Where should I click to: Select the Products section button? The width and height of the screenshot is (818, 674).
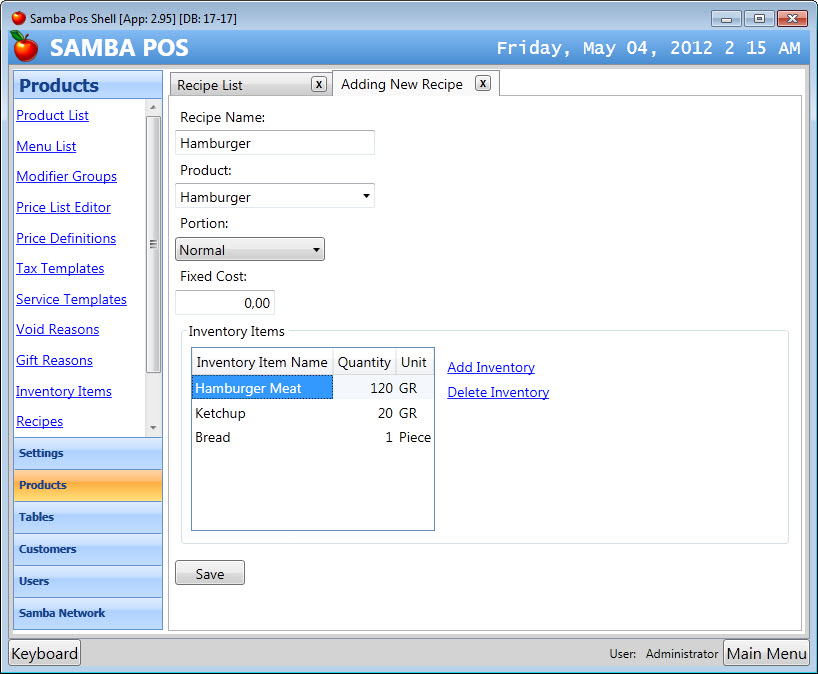click(x=88, y=485)
